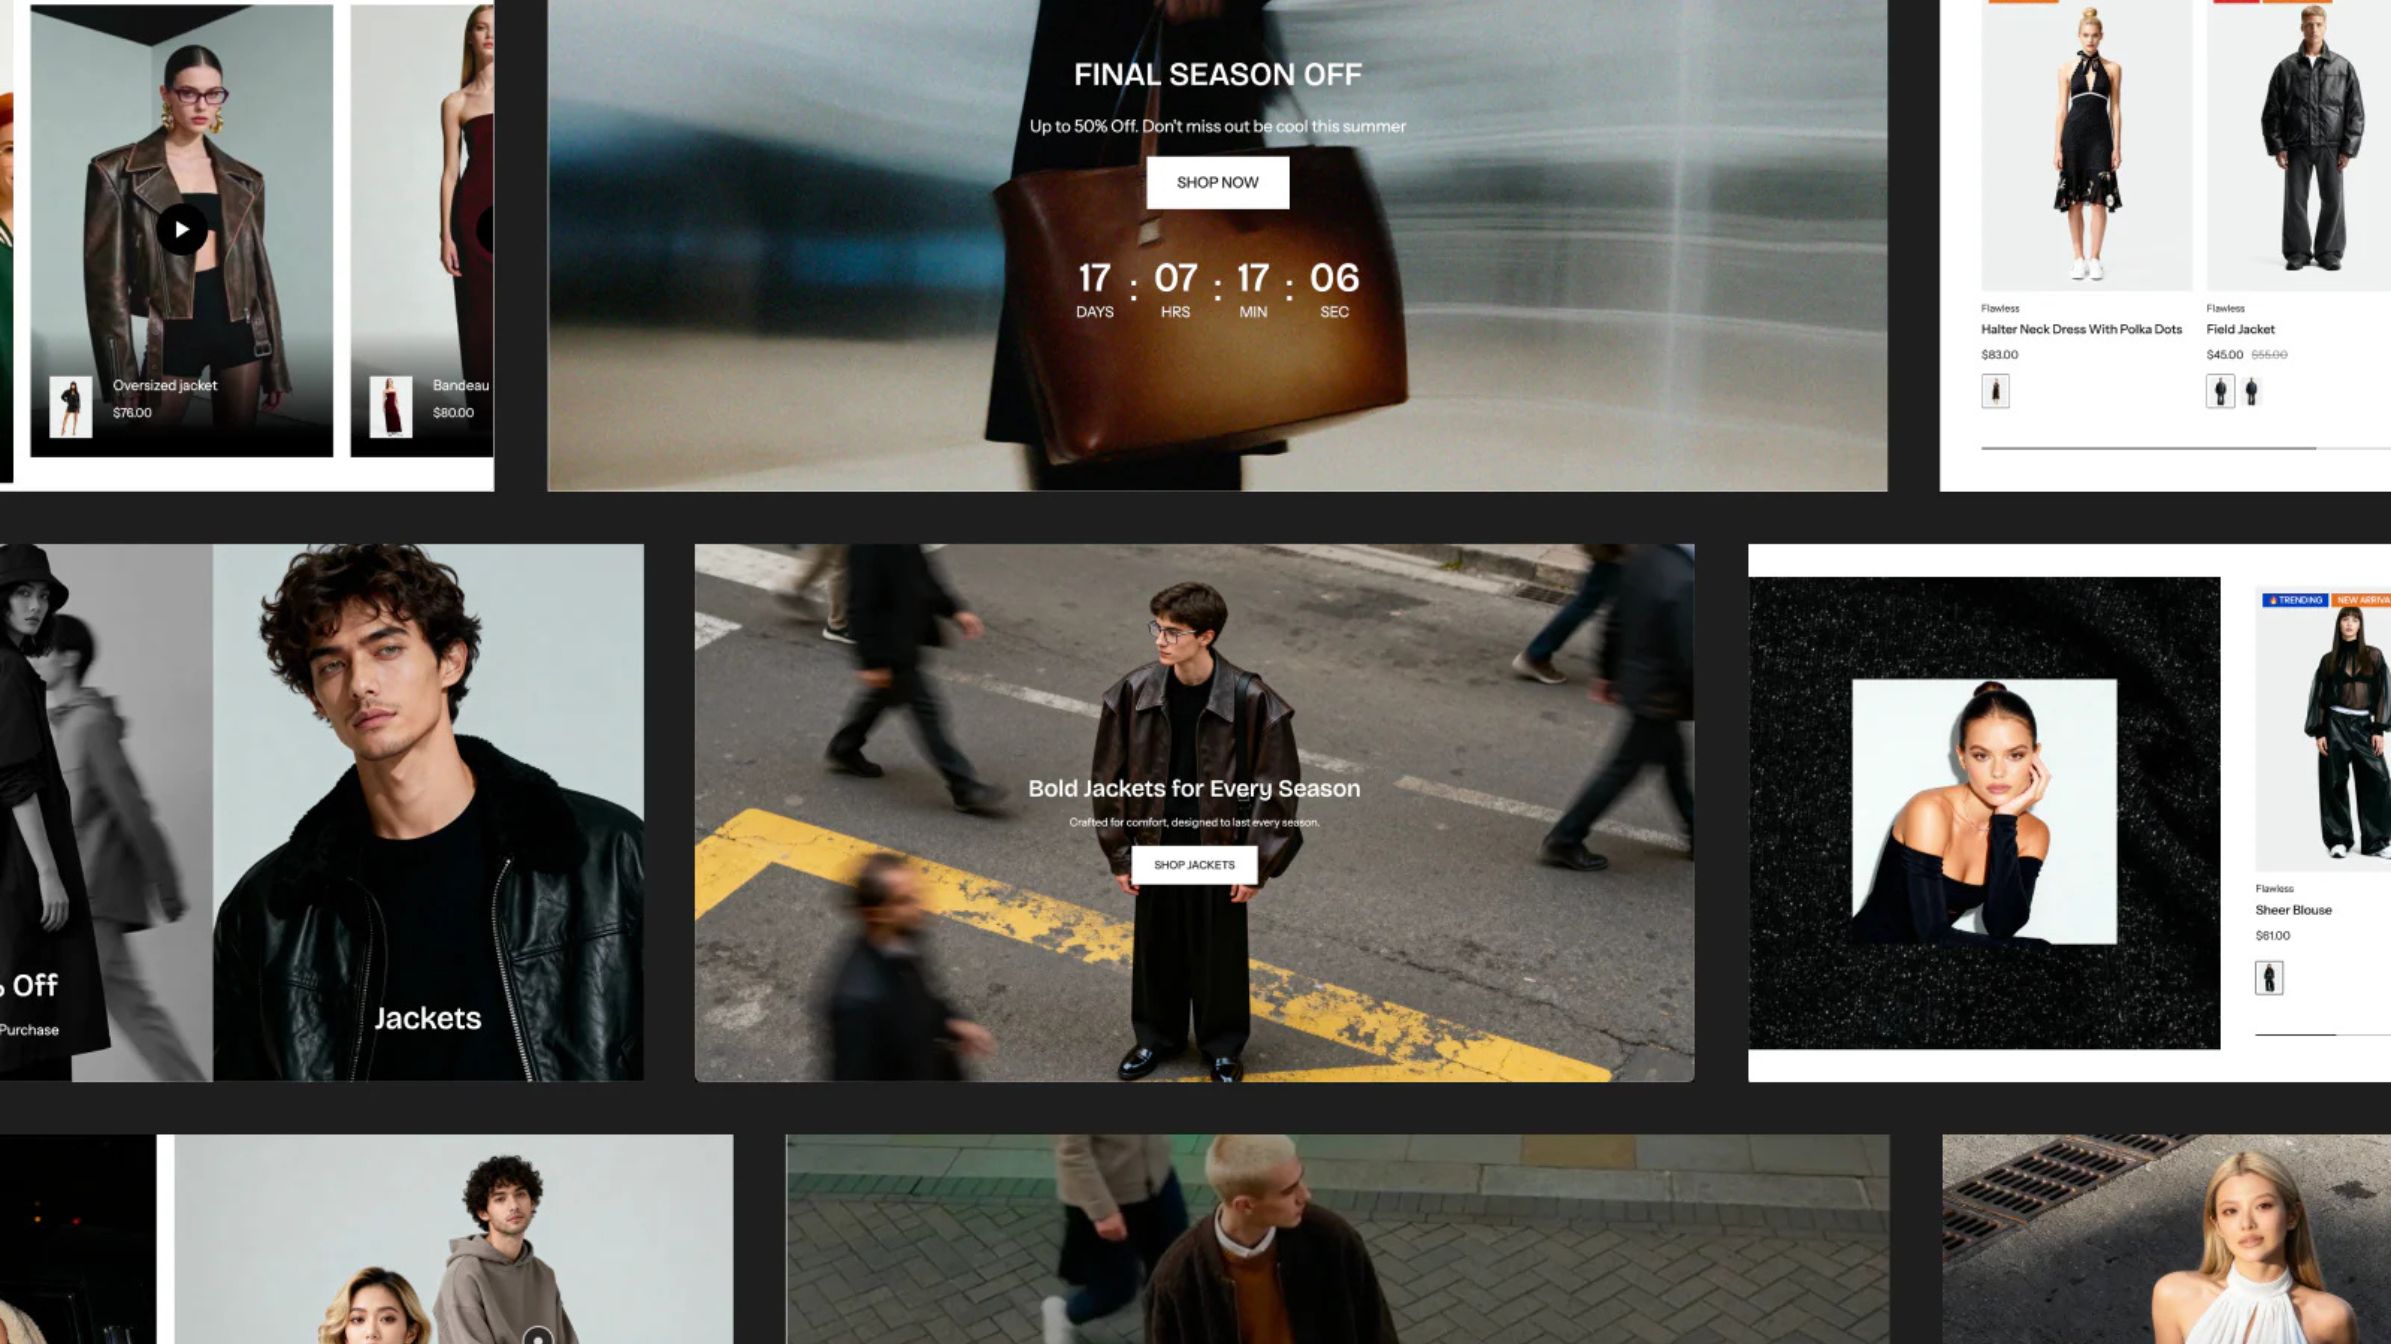Image resolution: width=2391 pixels, height=1344 pixels.
Task: Click the DAYS countdown value
Action: 1094,278
